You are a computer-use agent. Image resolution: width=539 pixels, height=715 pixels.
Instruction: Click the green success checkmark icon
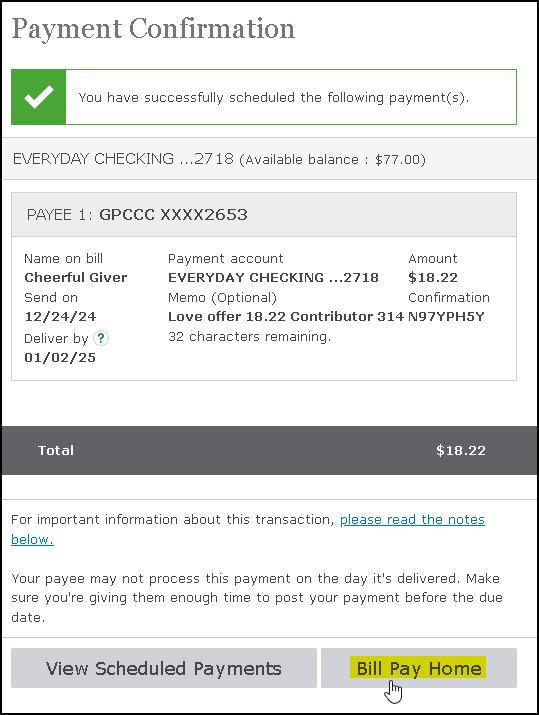(x=39, y=97)
